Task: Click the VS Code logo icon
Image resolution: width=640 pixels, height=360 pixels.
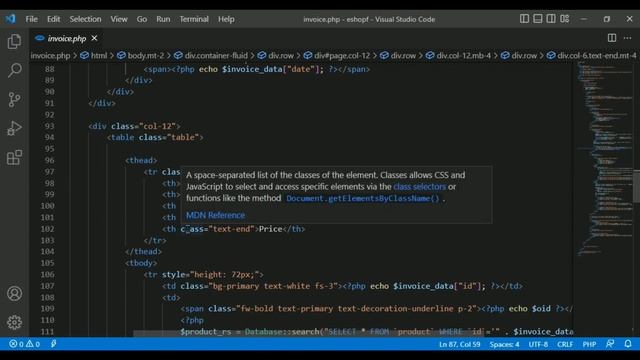Action: tap(11, 19)
